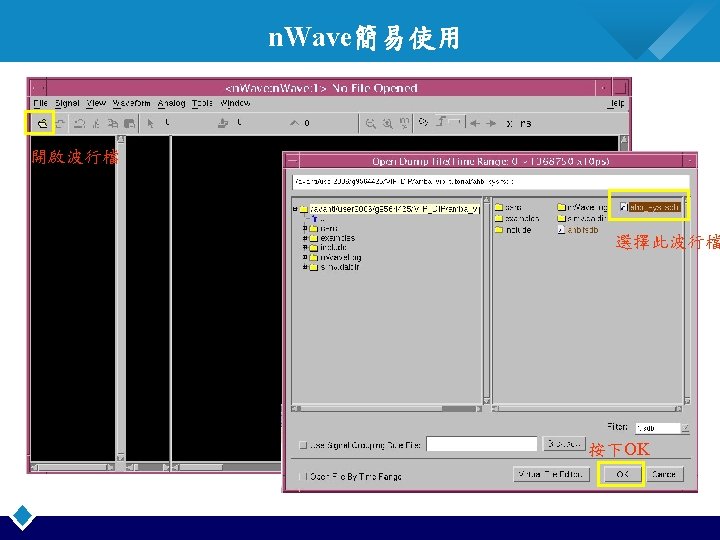Click OK in Open Dump File dialog
The image size is (720, 540).
622,474
